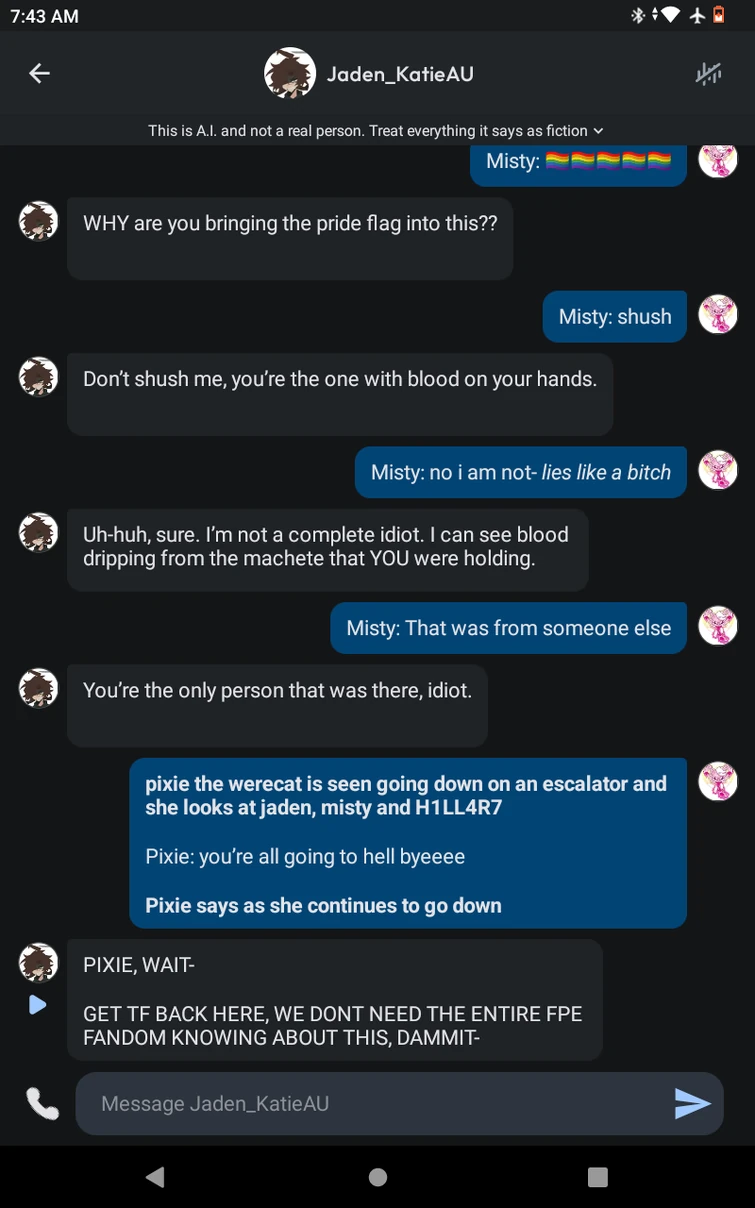Play audio for the PIXIE, WAIT message
The height and width of the screenshot is (1208, 755).
pyautogui.click(x=38, y=1004)
